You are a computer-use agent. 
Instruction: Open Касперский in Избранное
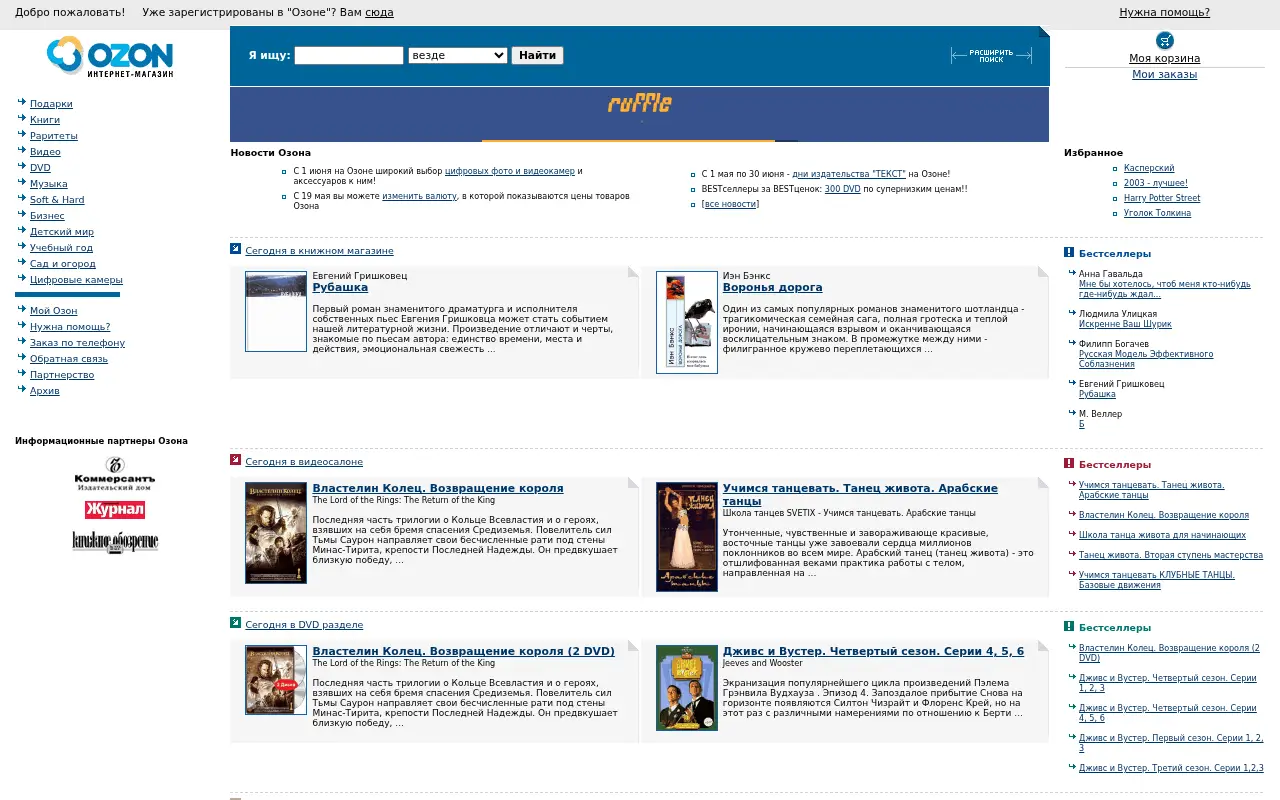click(x=1149, y=169)
